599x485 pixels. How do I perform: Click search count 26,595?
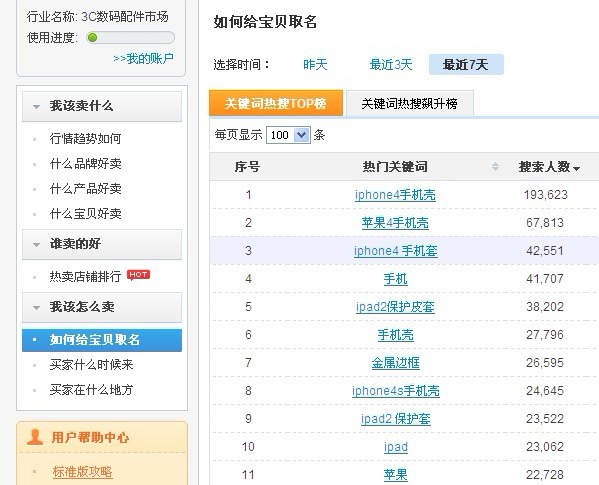coord(545,363)
